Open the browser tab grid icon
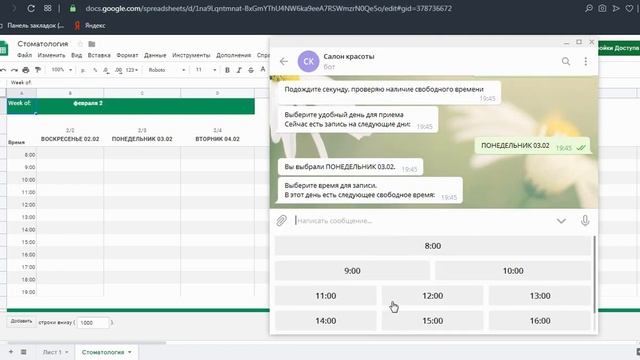This screenshot has height=360, width=640. 48,8
